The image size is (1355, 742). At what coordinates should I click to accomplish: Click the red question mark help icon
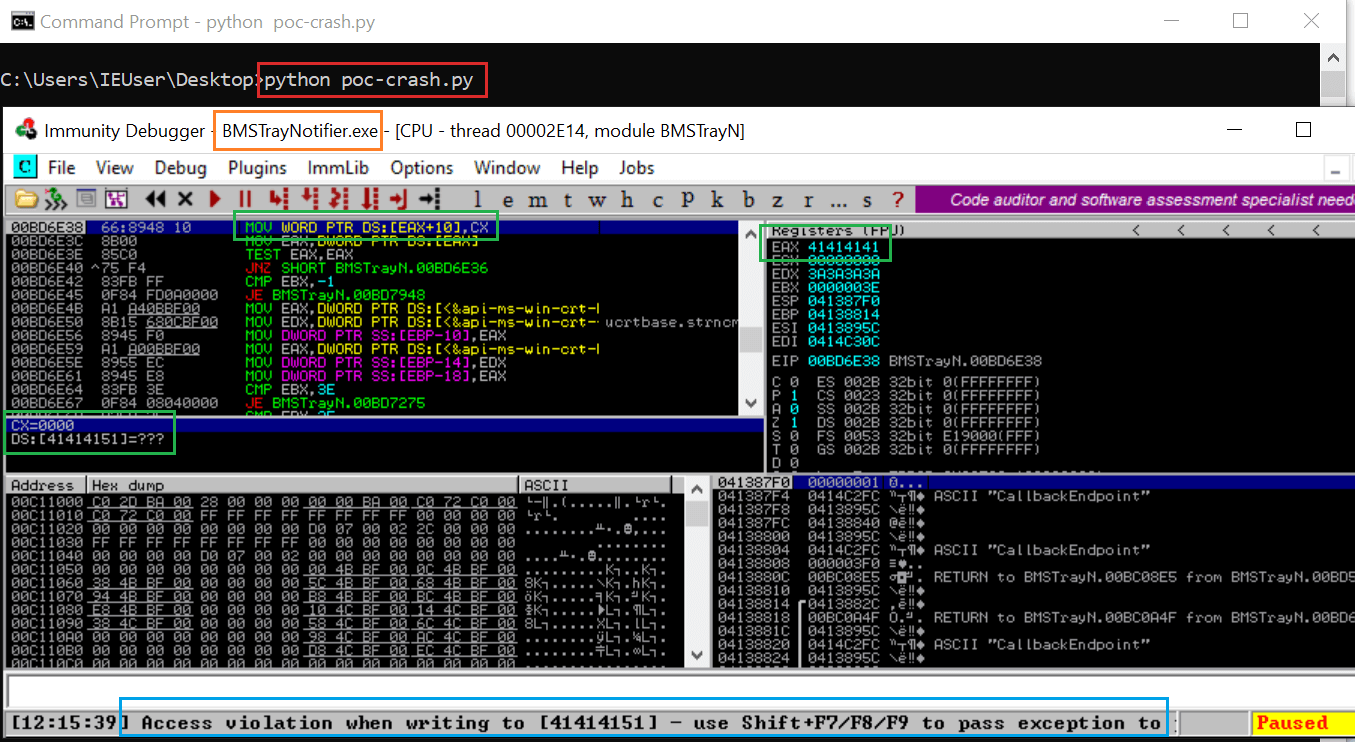coord(897,200)
